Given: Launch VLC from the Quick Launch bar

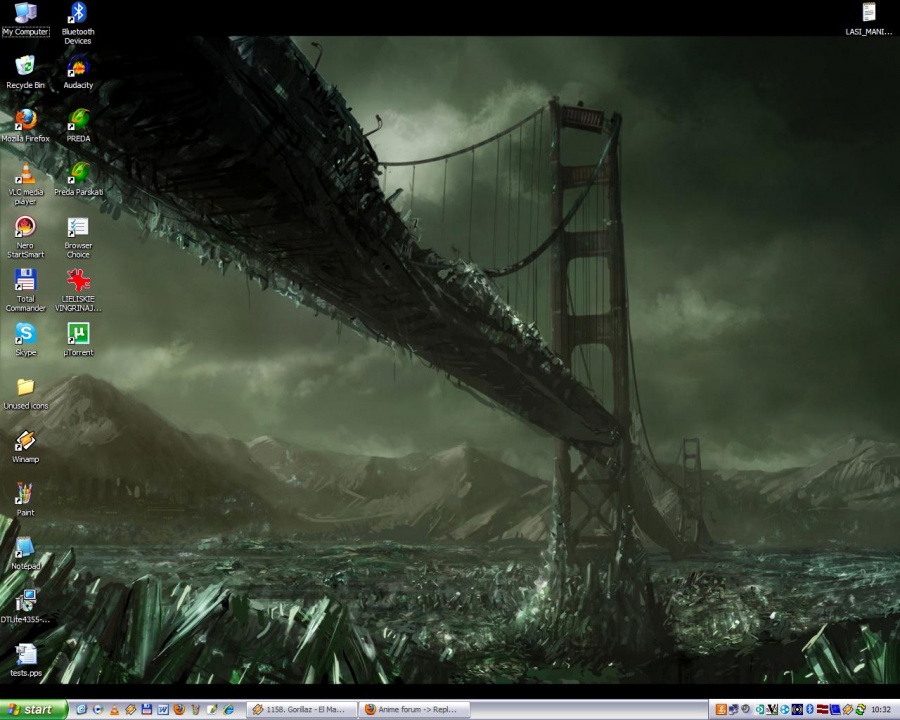Looking at the screenshot, I should click(x=114, y=710).
